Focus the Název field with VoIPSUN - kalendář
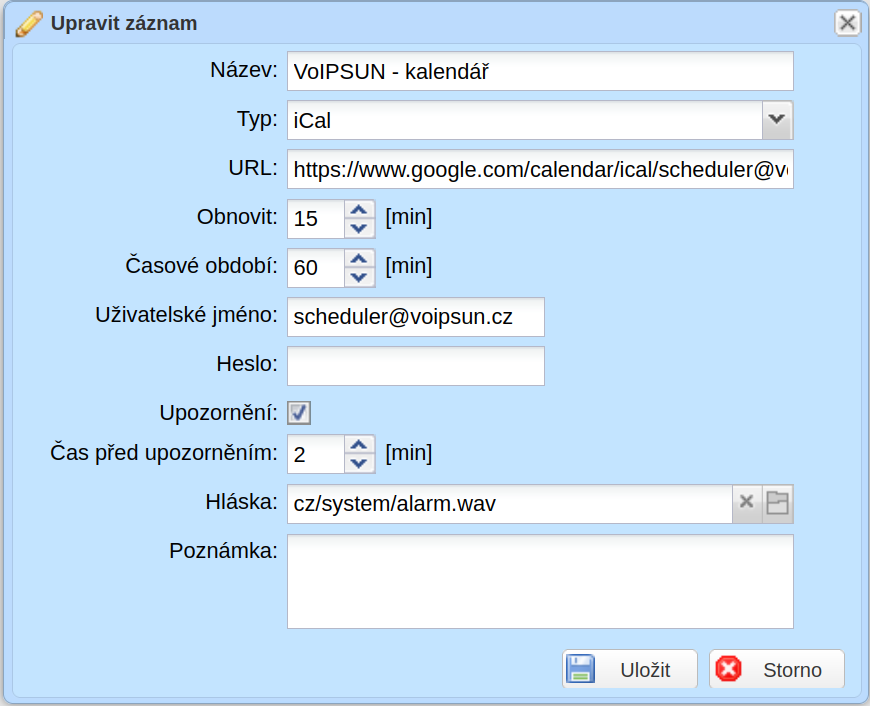Screen dimensions: 870x706 click(540, 71)
